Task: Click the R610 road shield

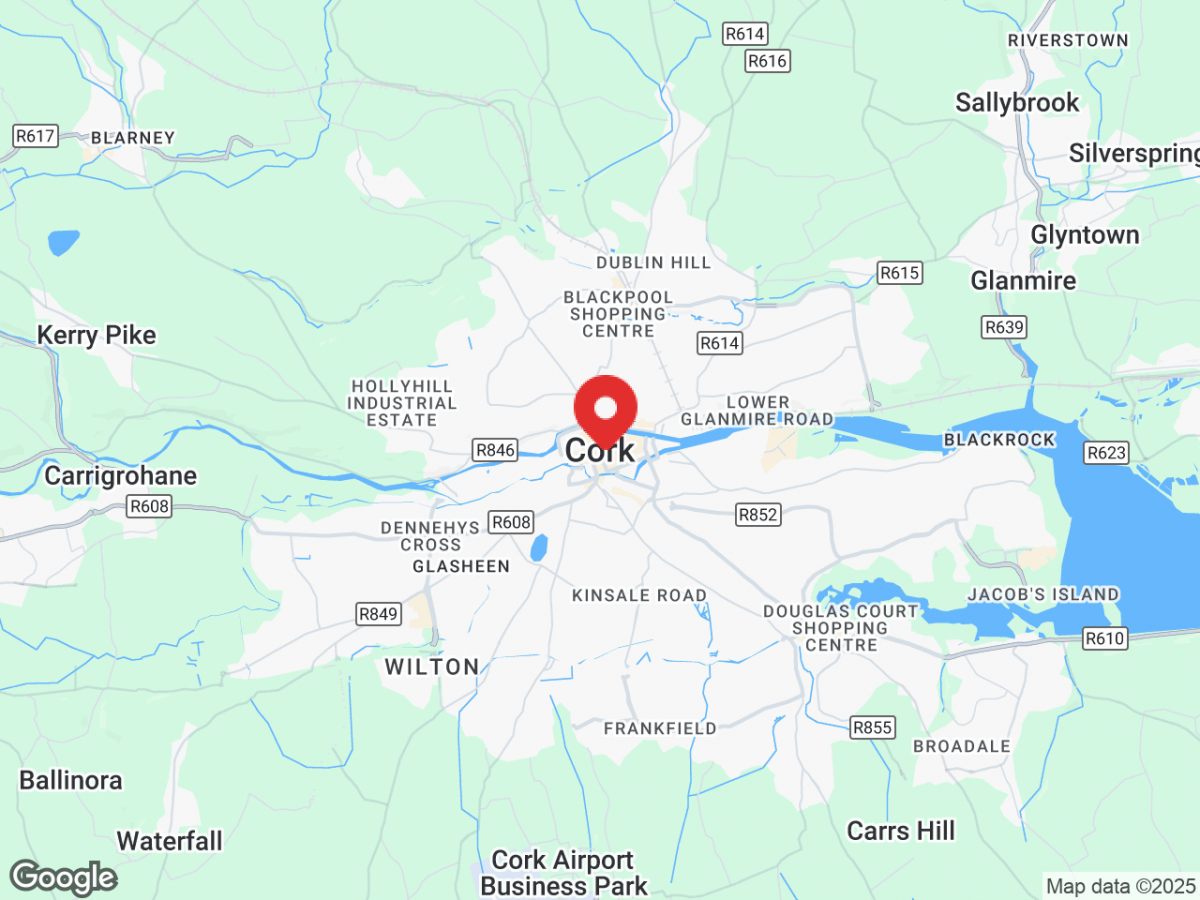Action: [x=1106, y=638]
